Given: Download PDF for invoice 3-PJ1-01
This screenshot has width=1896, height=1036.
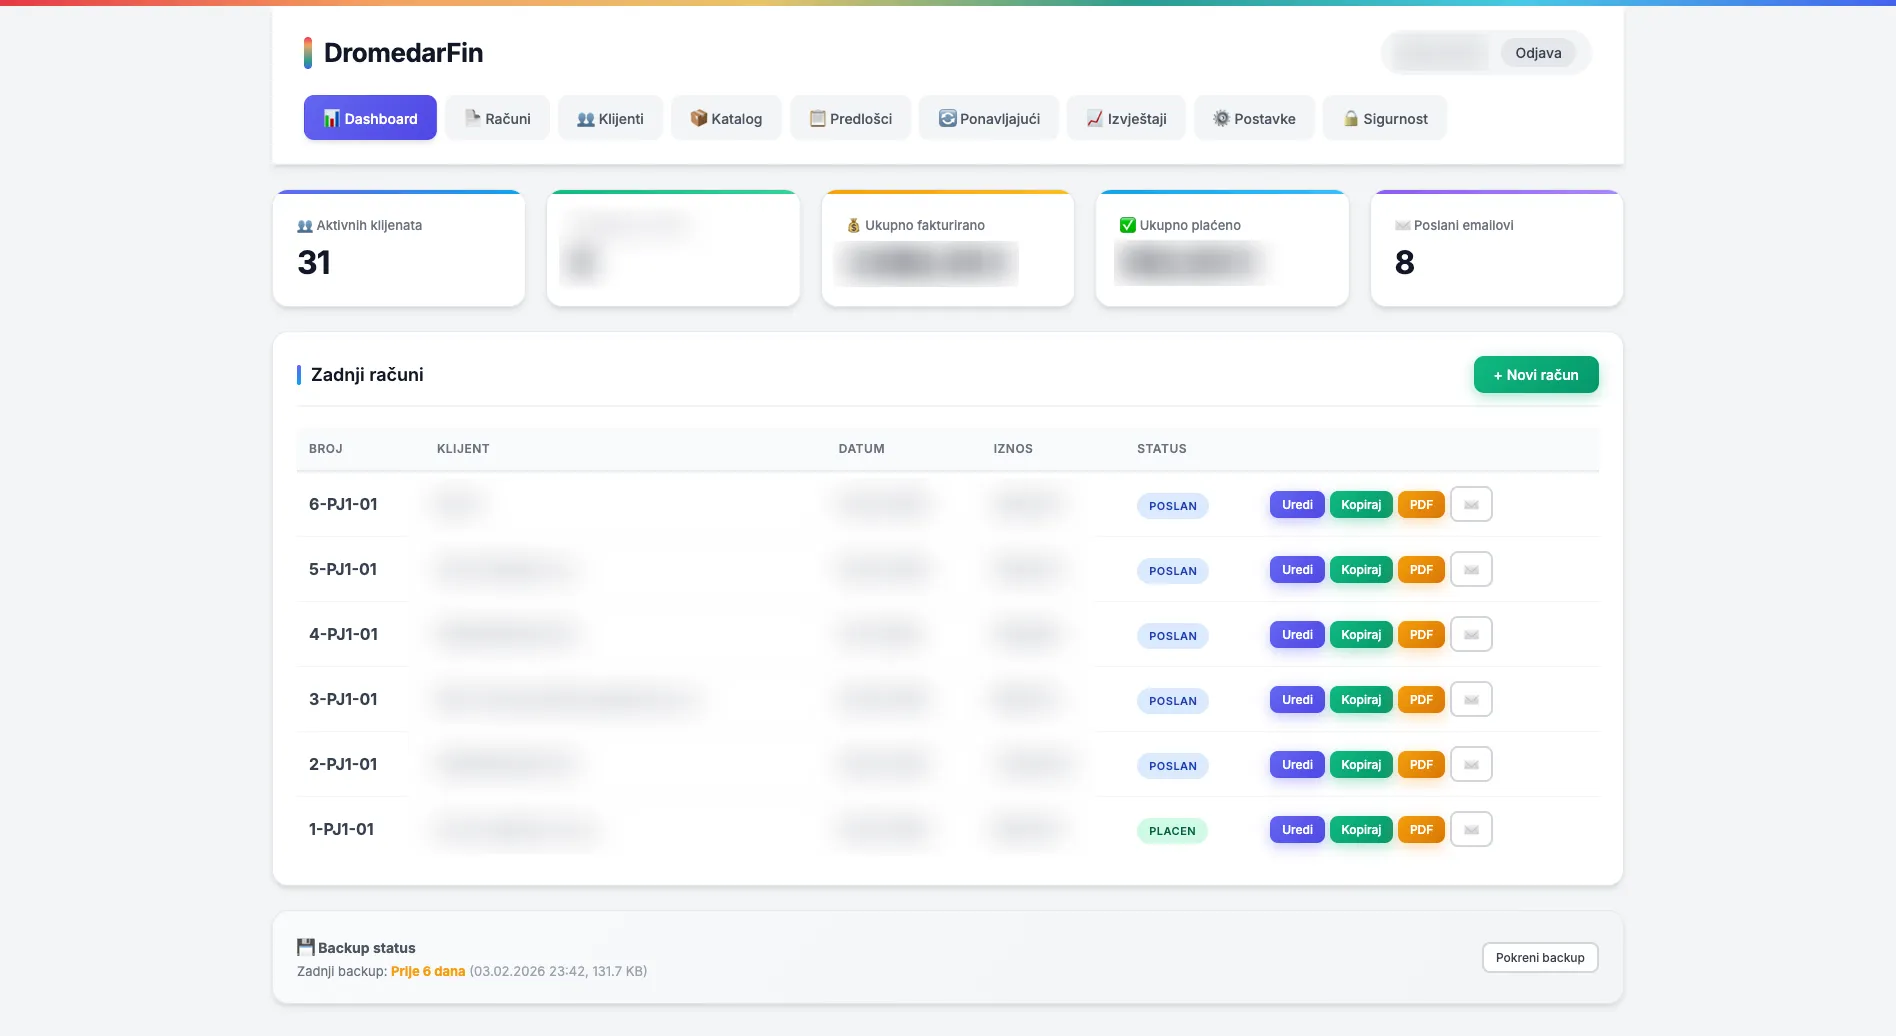Looking at the screenshot, I should tap(1421, 700).
